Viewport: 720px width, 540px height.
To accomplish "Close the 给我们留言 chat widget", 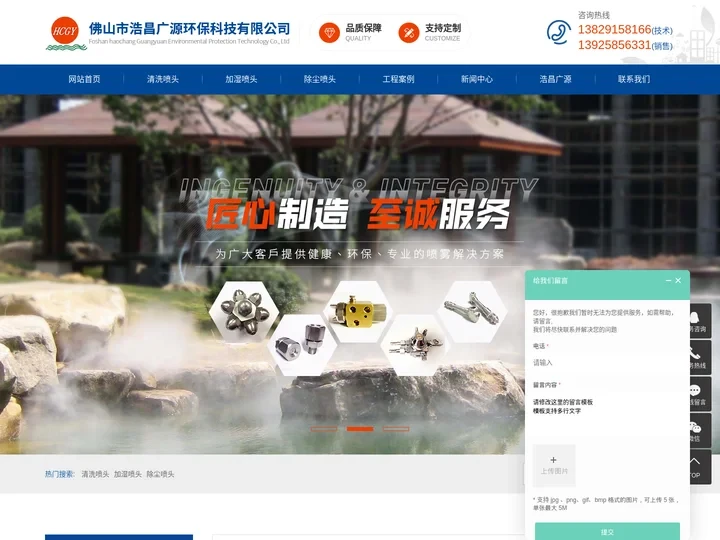I will tap(679, 281).
